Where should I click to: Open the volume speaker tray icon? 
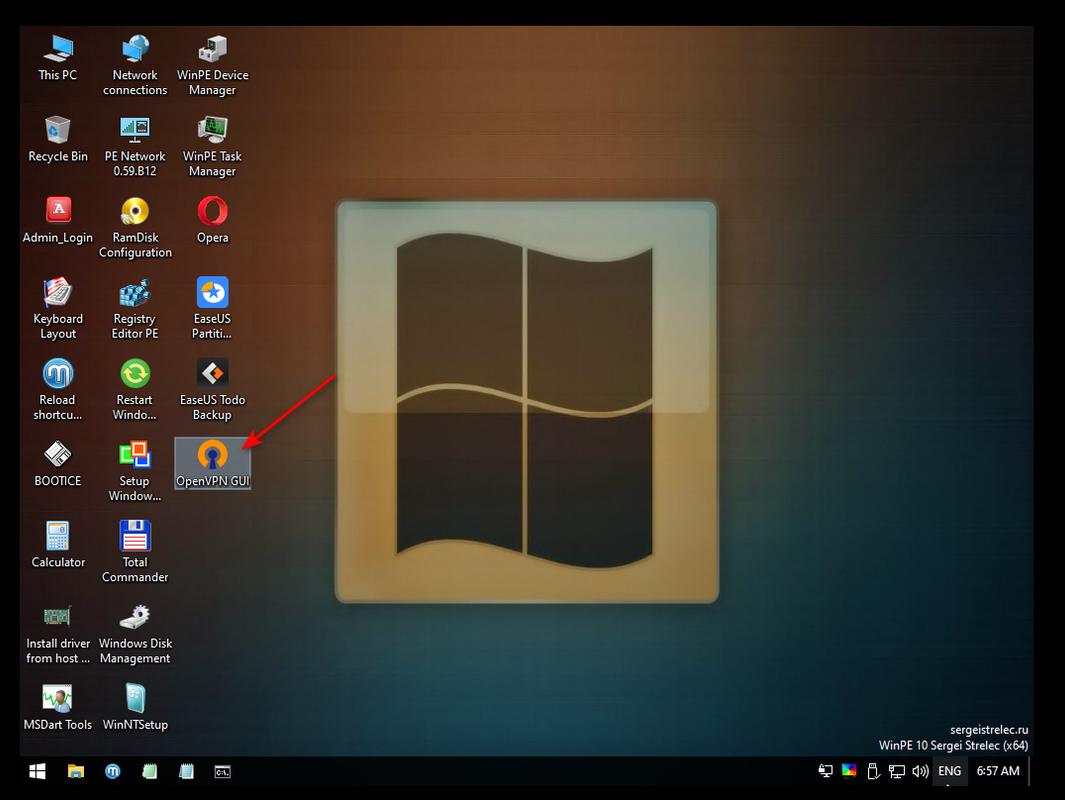click(920, 771)
